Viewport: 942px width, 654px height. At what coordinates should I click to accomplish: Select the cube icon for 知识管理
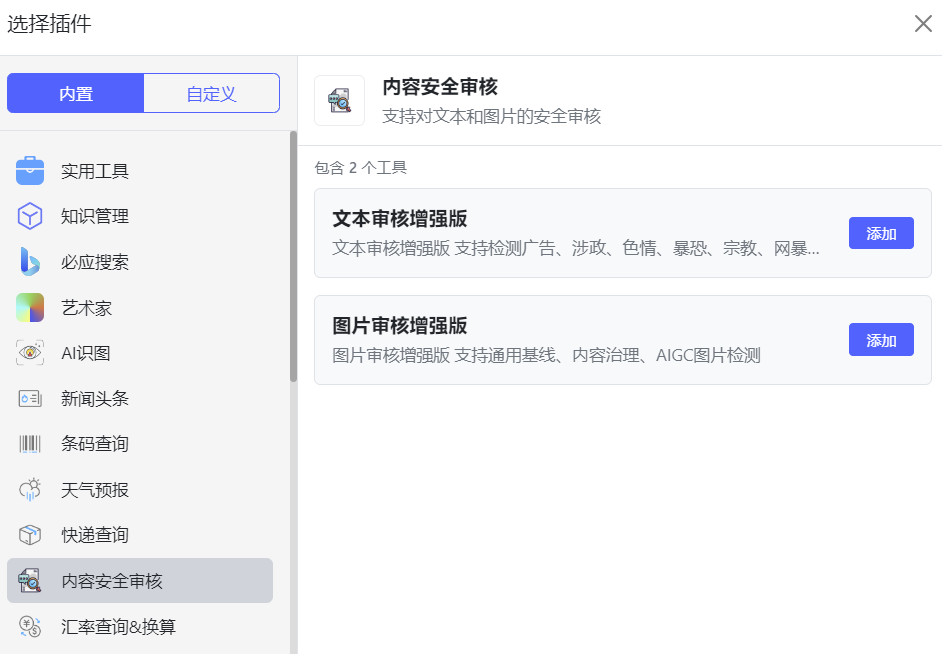point(30,216)
